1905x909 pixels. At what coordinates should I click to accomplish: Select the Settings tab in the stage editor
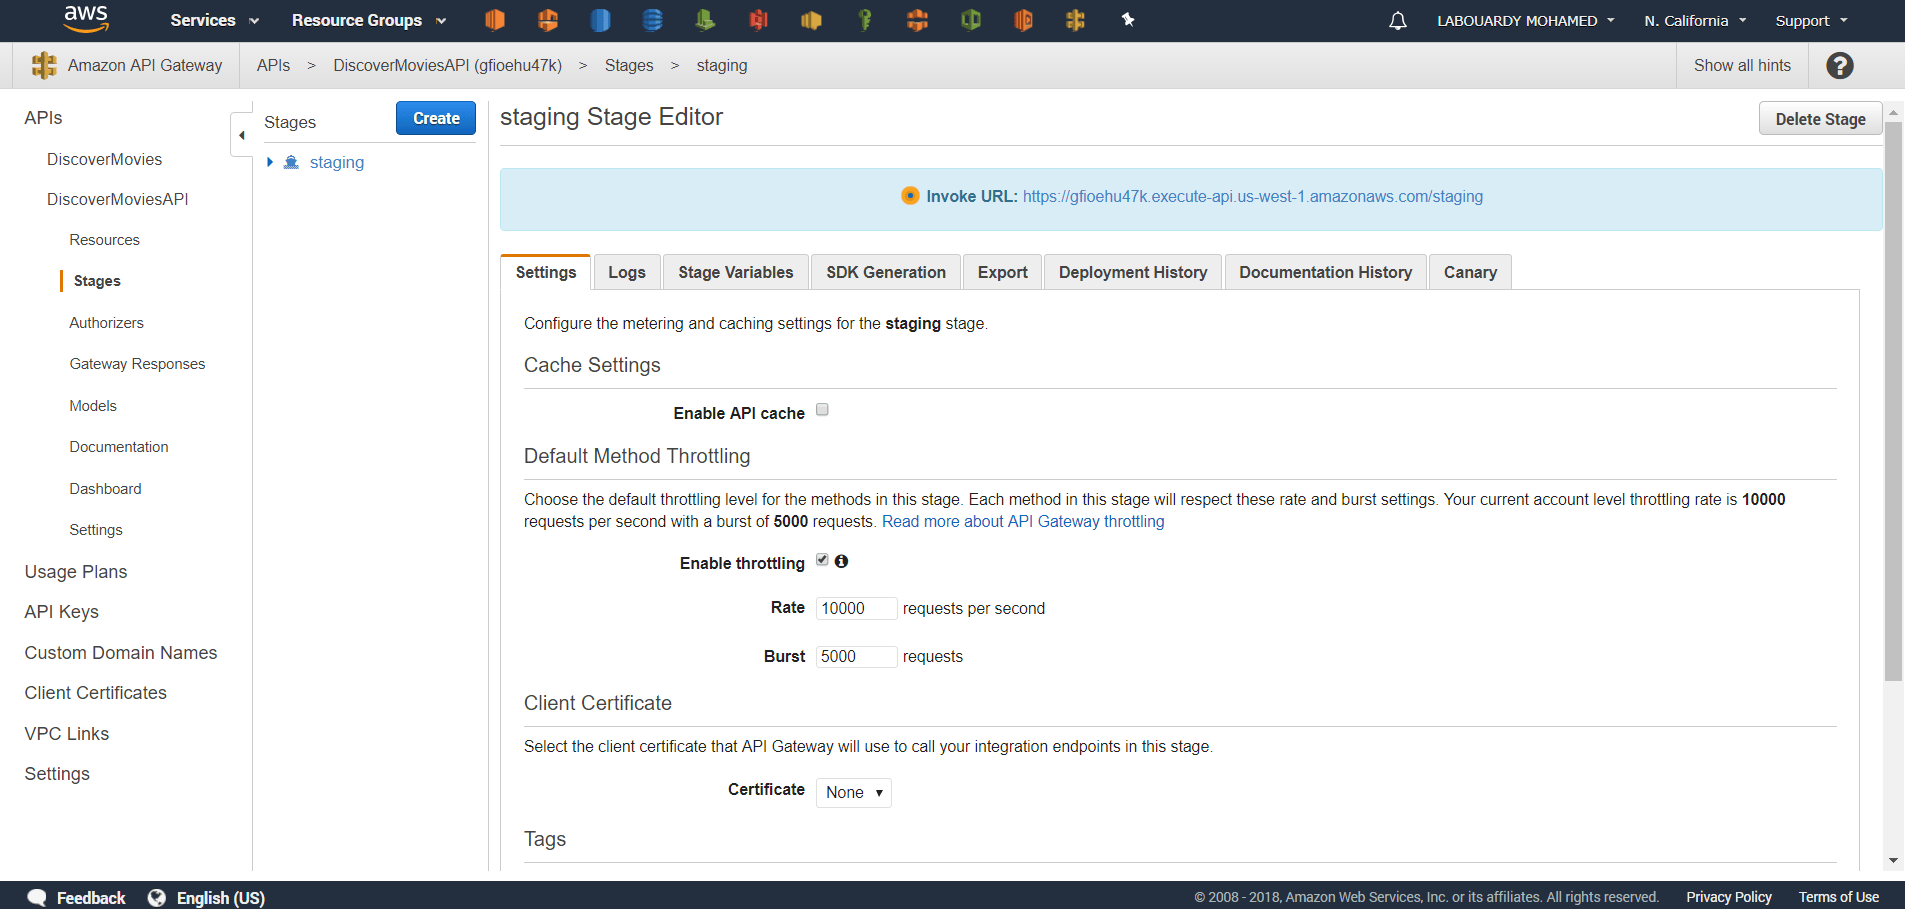[546, 272]
